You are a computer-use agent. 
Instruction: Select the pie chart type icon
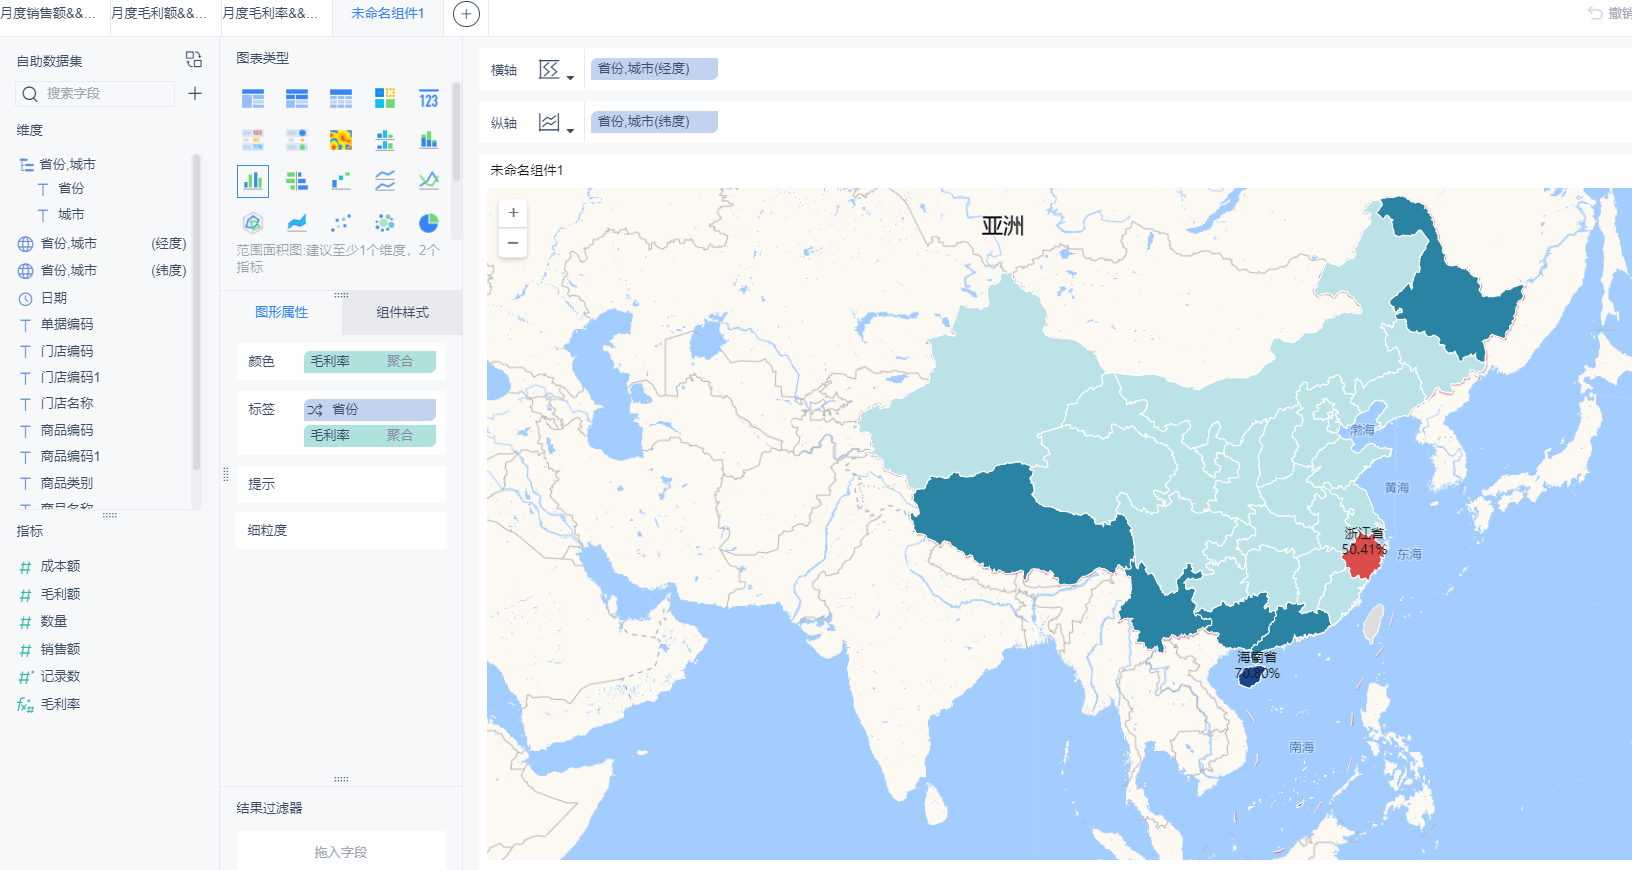[428, 223]
